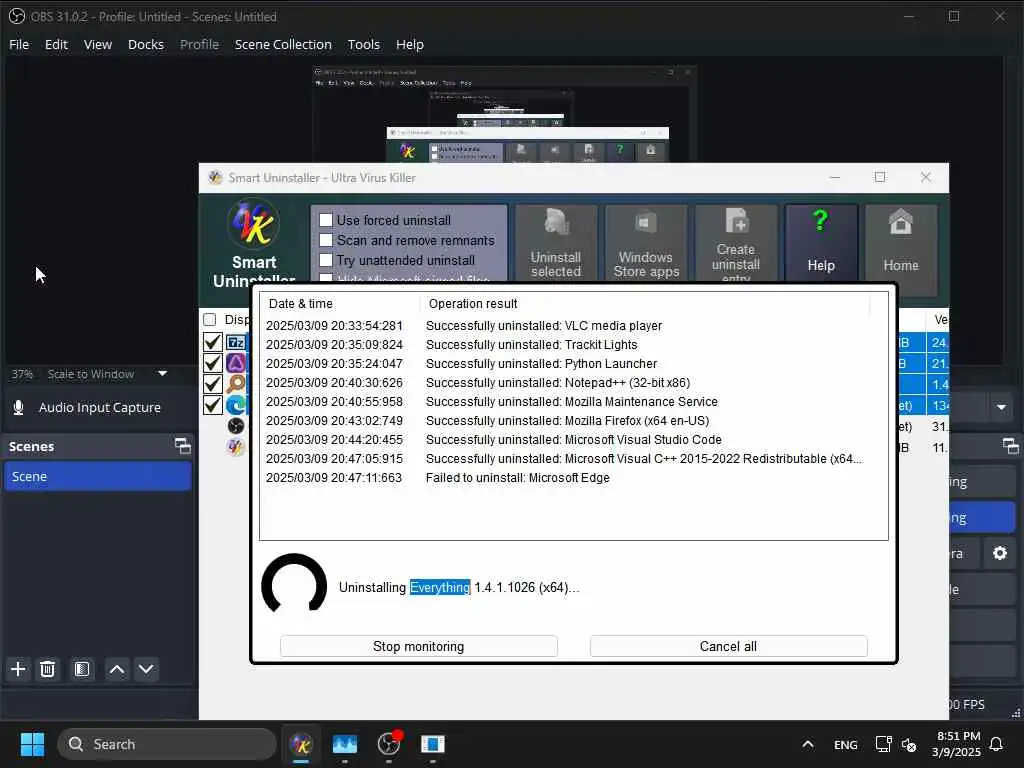Click the muted volume tray icon
Viewport: 1024px width, 768px height.
pos(908,744)
